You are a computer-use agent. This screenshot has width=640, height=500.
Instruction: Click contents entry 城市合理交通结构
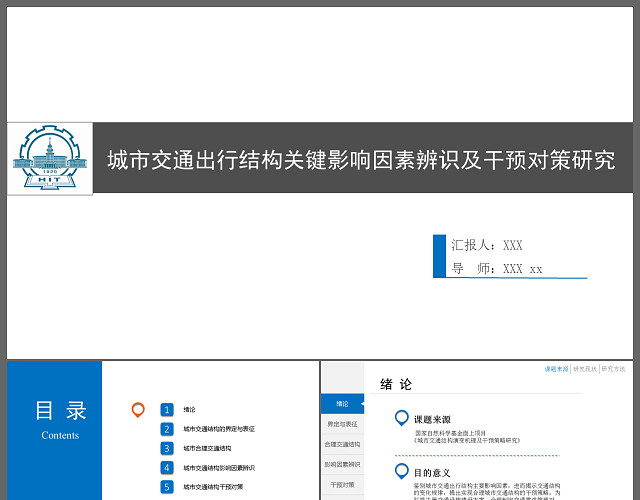tap(207, 448)
